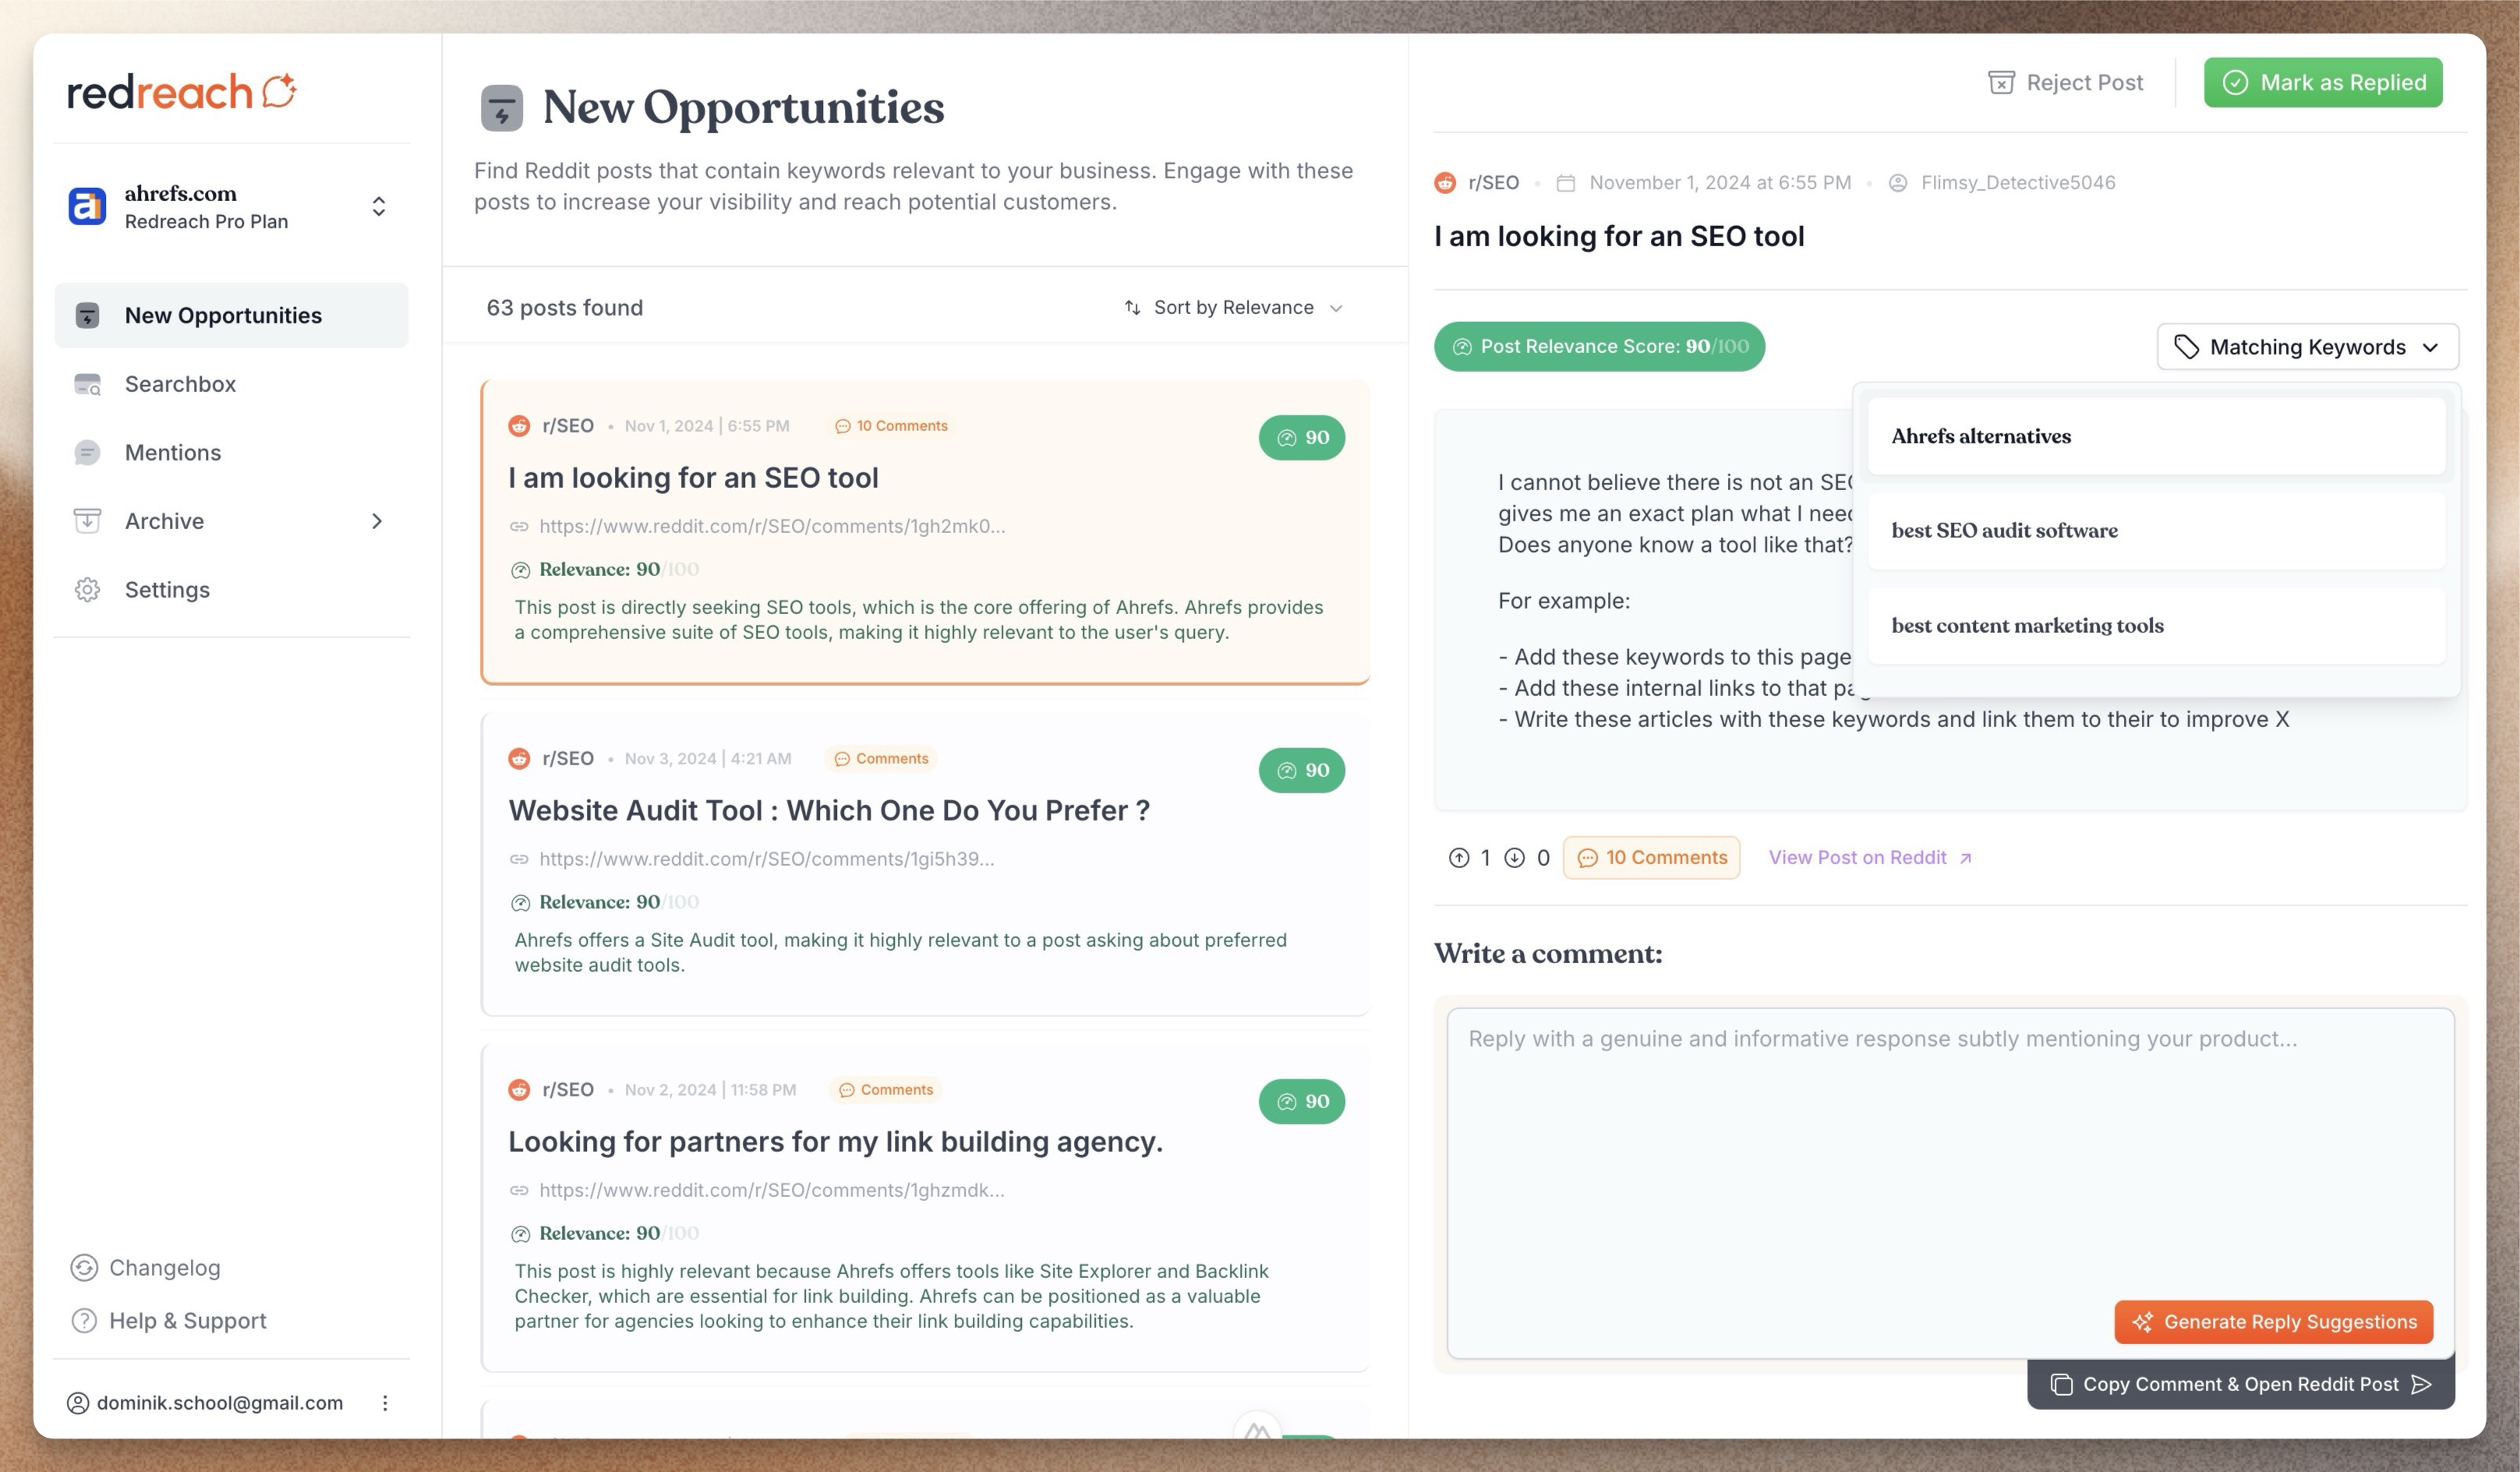
Task: Click the Mentions speech bubble icon
Action: click(88, 453)
